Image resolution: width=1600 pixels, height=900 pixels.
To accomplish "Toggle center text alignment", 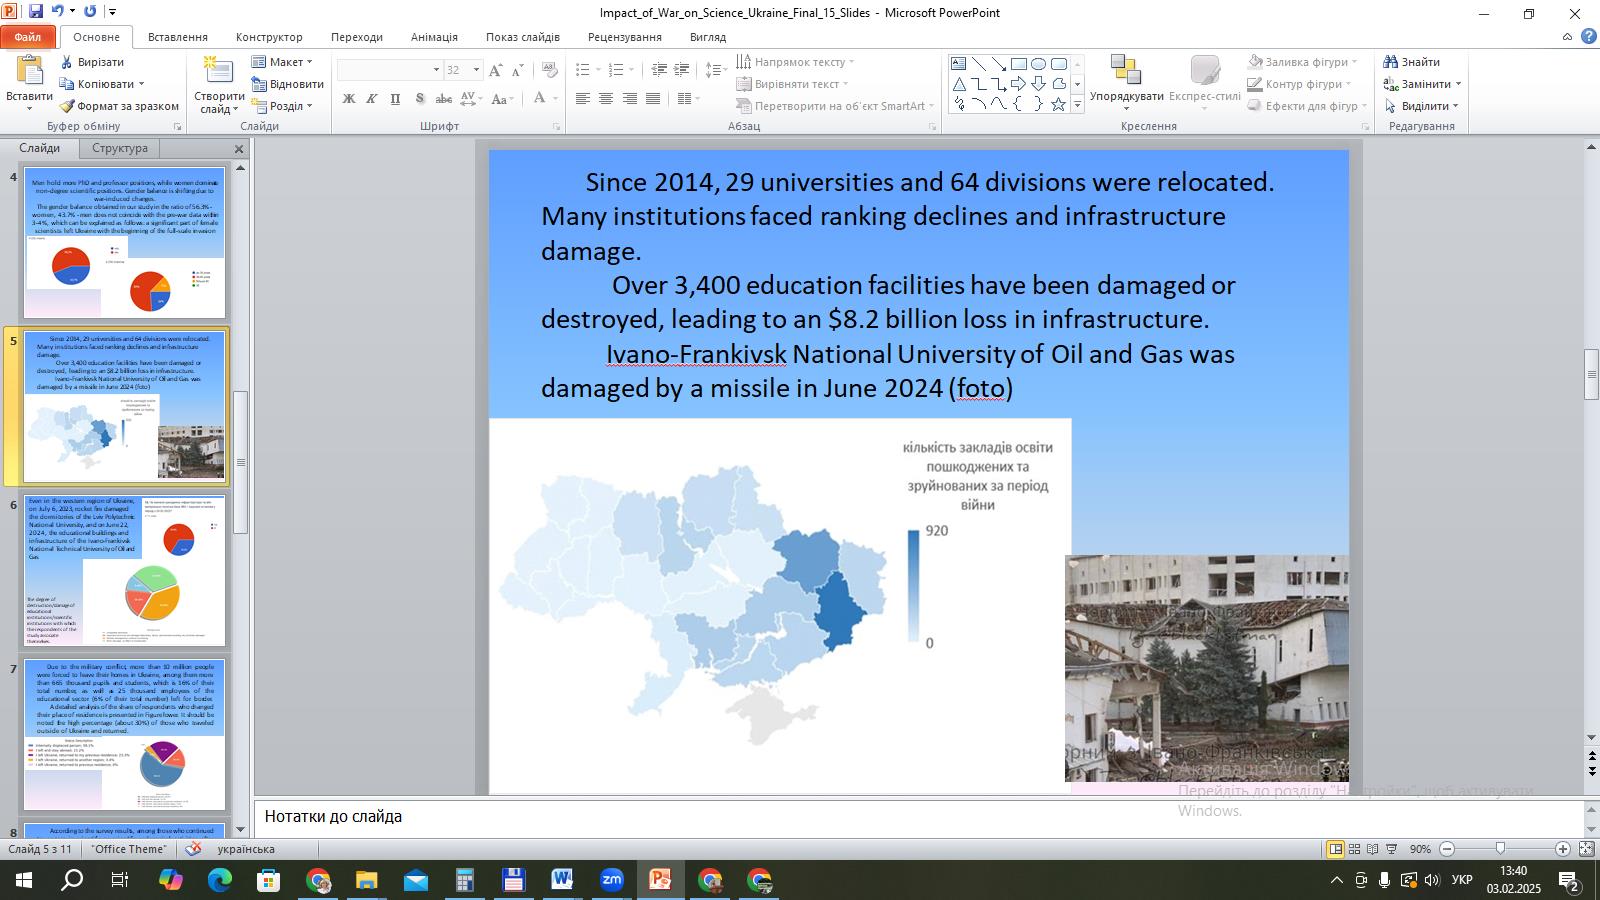I will 606,99.
